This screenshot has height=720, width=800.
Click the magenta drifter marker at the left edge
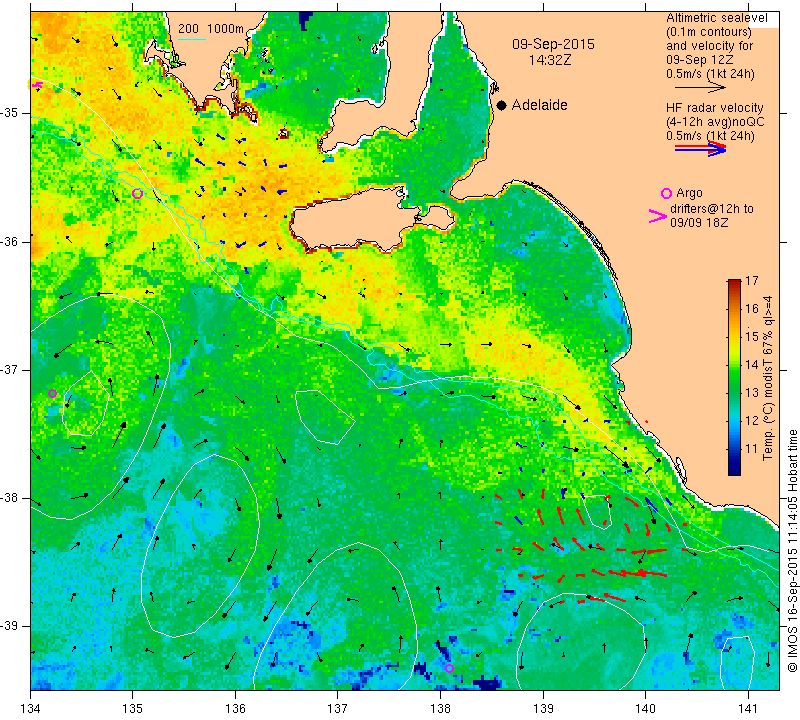pos(36,85)
